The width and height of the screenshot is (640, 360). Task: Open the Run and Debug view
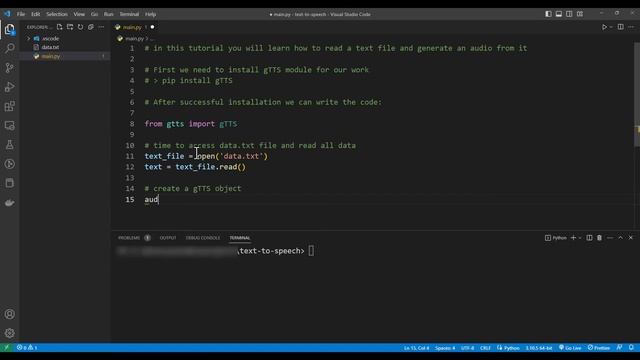coord(9,87)
